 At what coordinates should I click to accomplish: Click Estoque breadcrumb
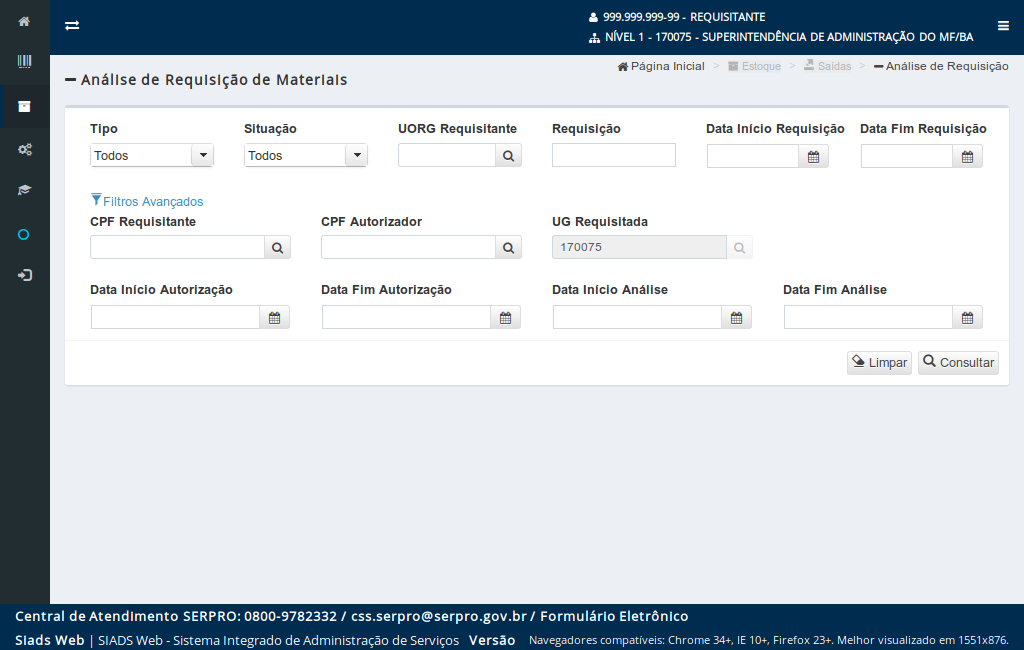coord(754,66)
